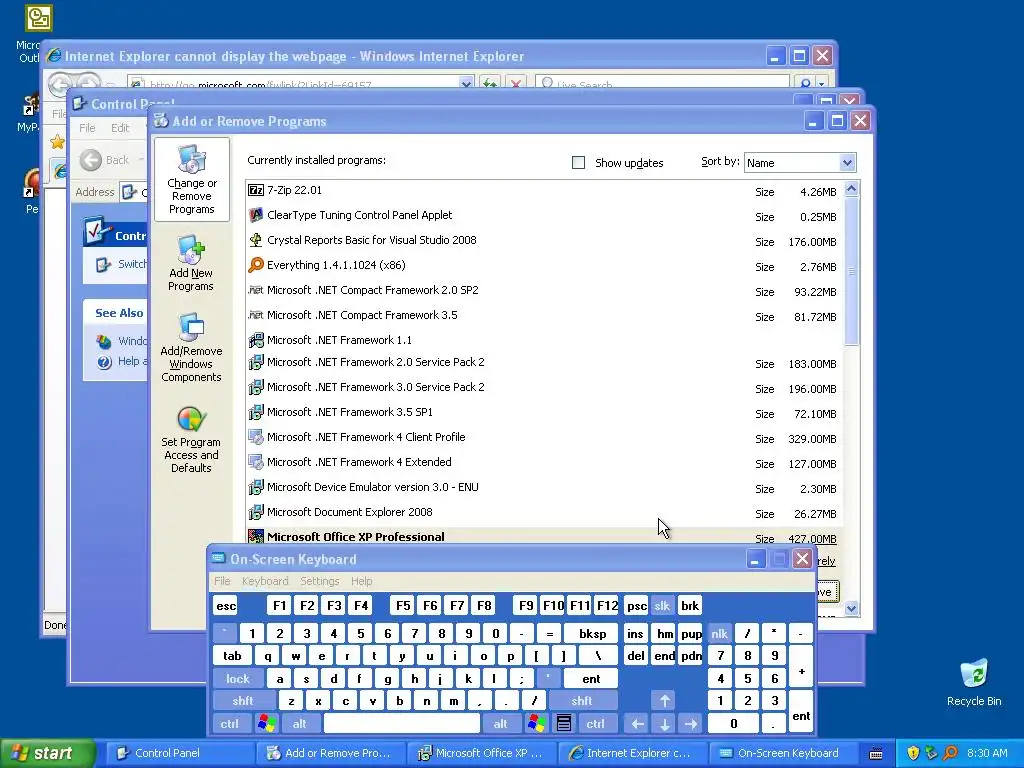Click the .NET Compact Framework 2.0 SP2 icon
1024x768 pixels.
pyautogui.click(x=255, y=289)
